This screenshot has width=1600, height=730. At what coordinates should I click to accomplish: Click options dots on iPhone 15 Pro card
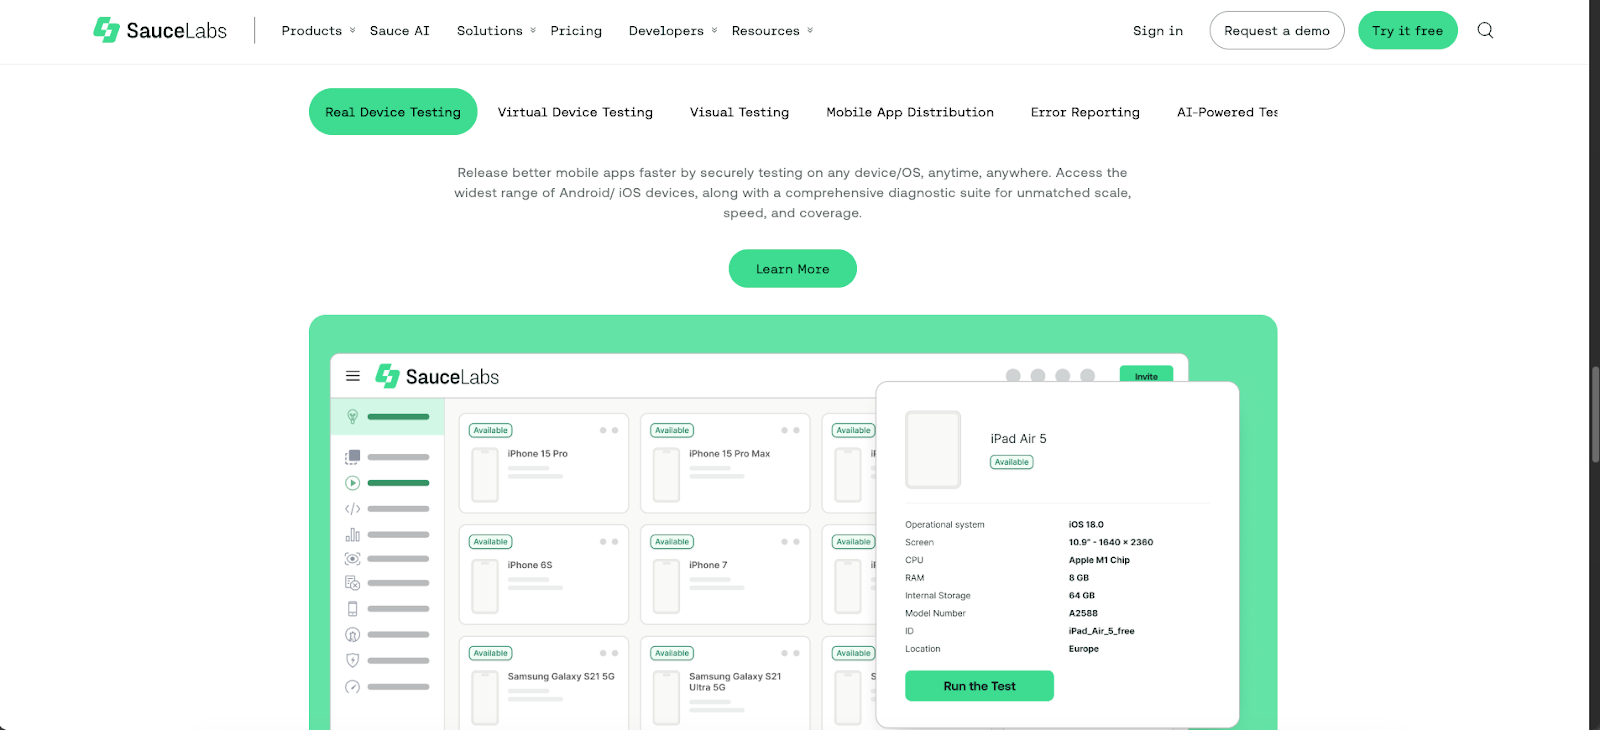(609, 430)
